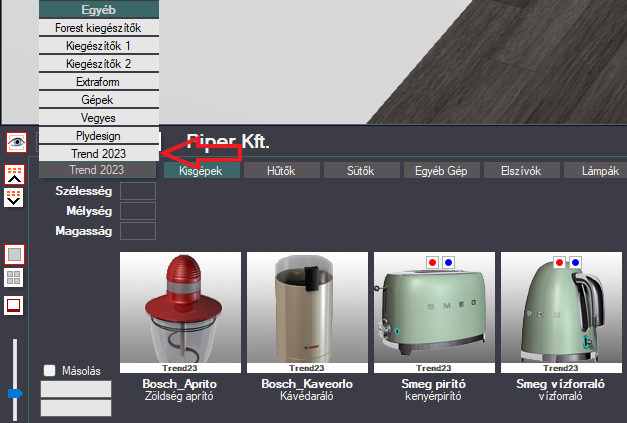Select the Smeg vízforraló kettle thumbnail
627x423 pixels.
pos(561,312)
